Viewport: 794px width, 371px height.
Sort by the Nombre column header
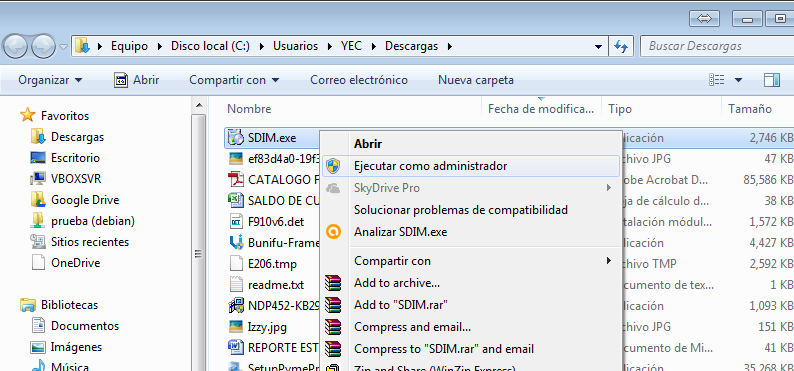249,109
